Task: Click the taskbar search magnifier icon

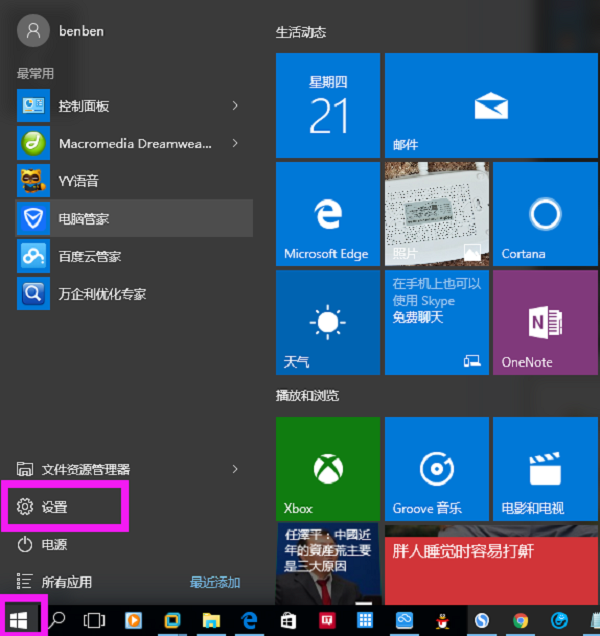Action: coord(57,620)
